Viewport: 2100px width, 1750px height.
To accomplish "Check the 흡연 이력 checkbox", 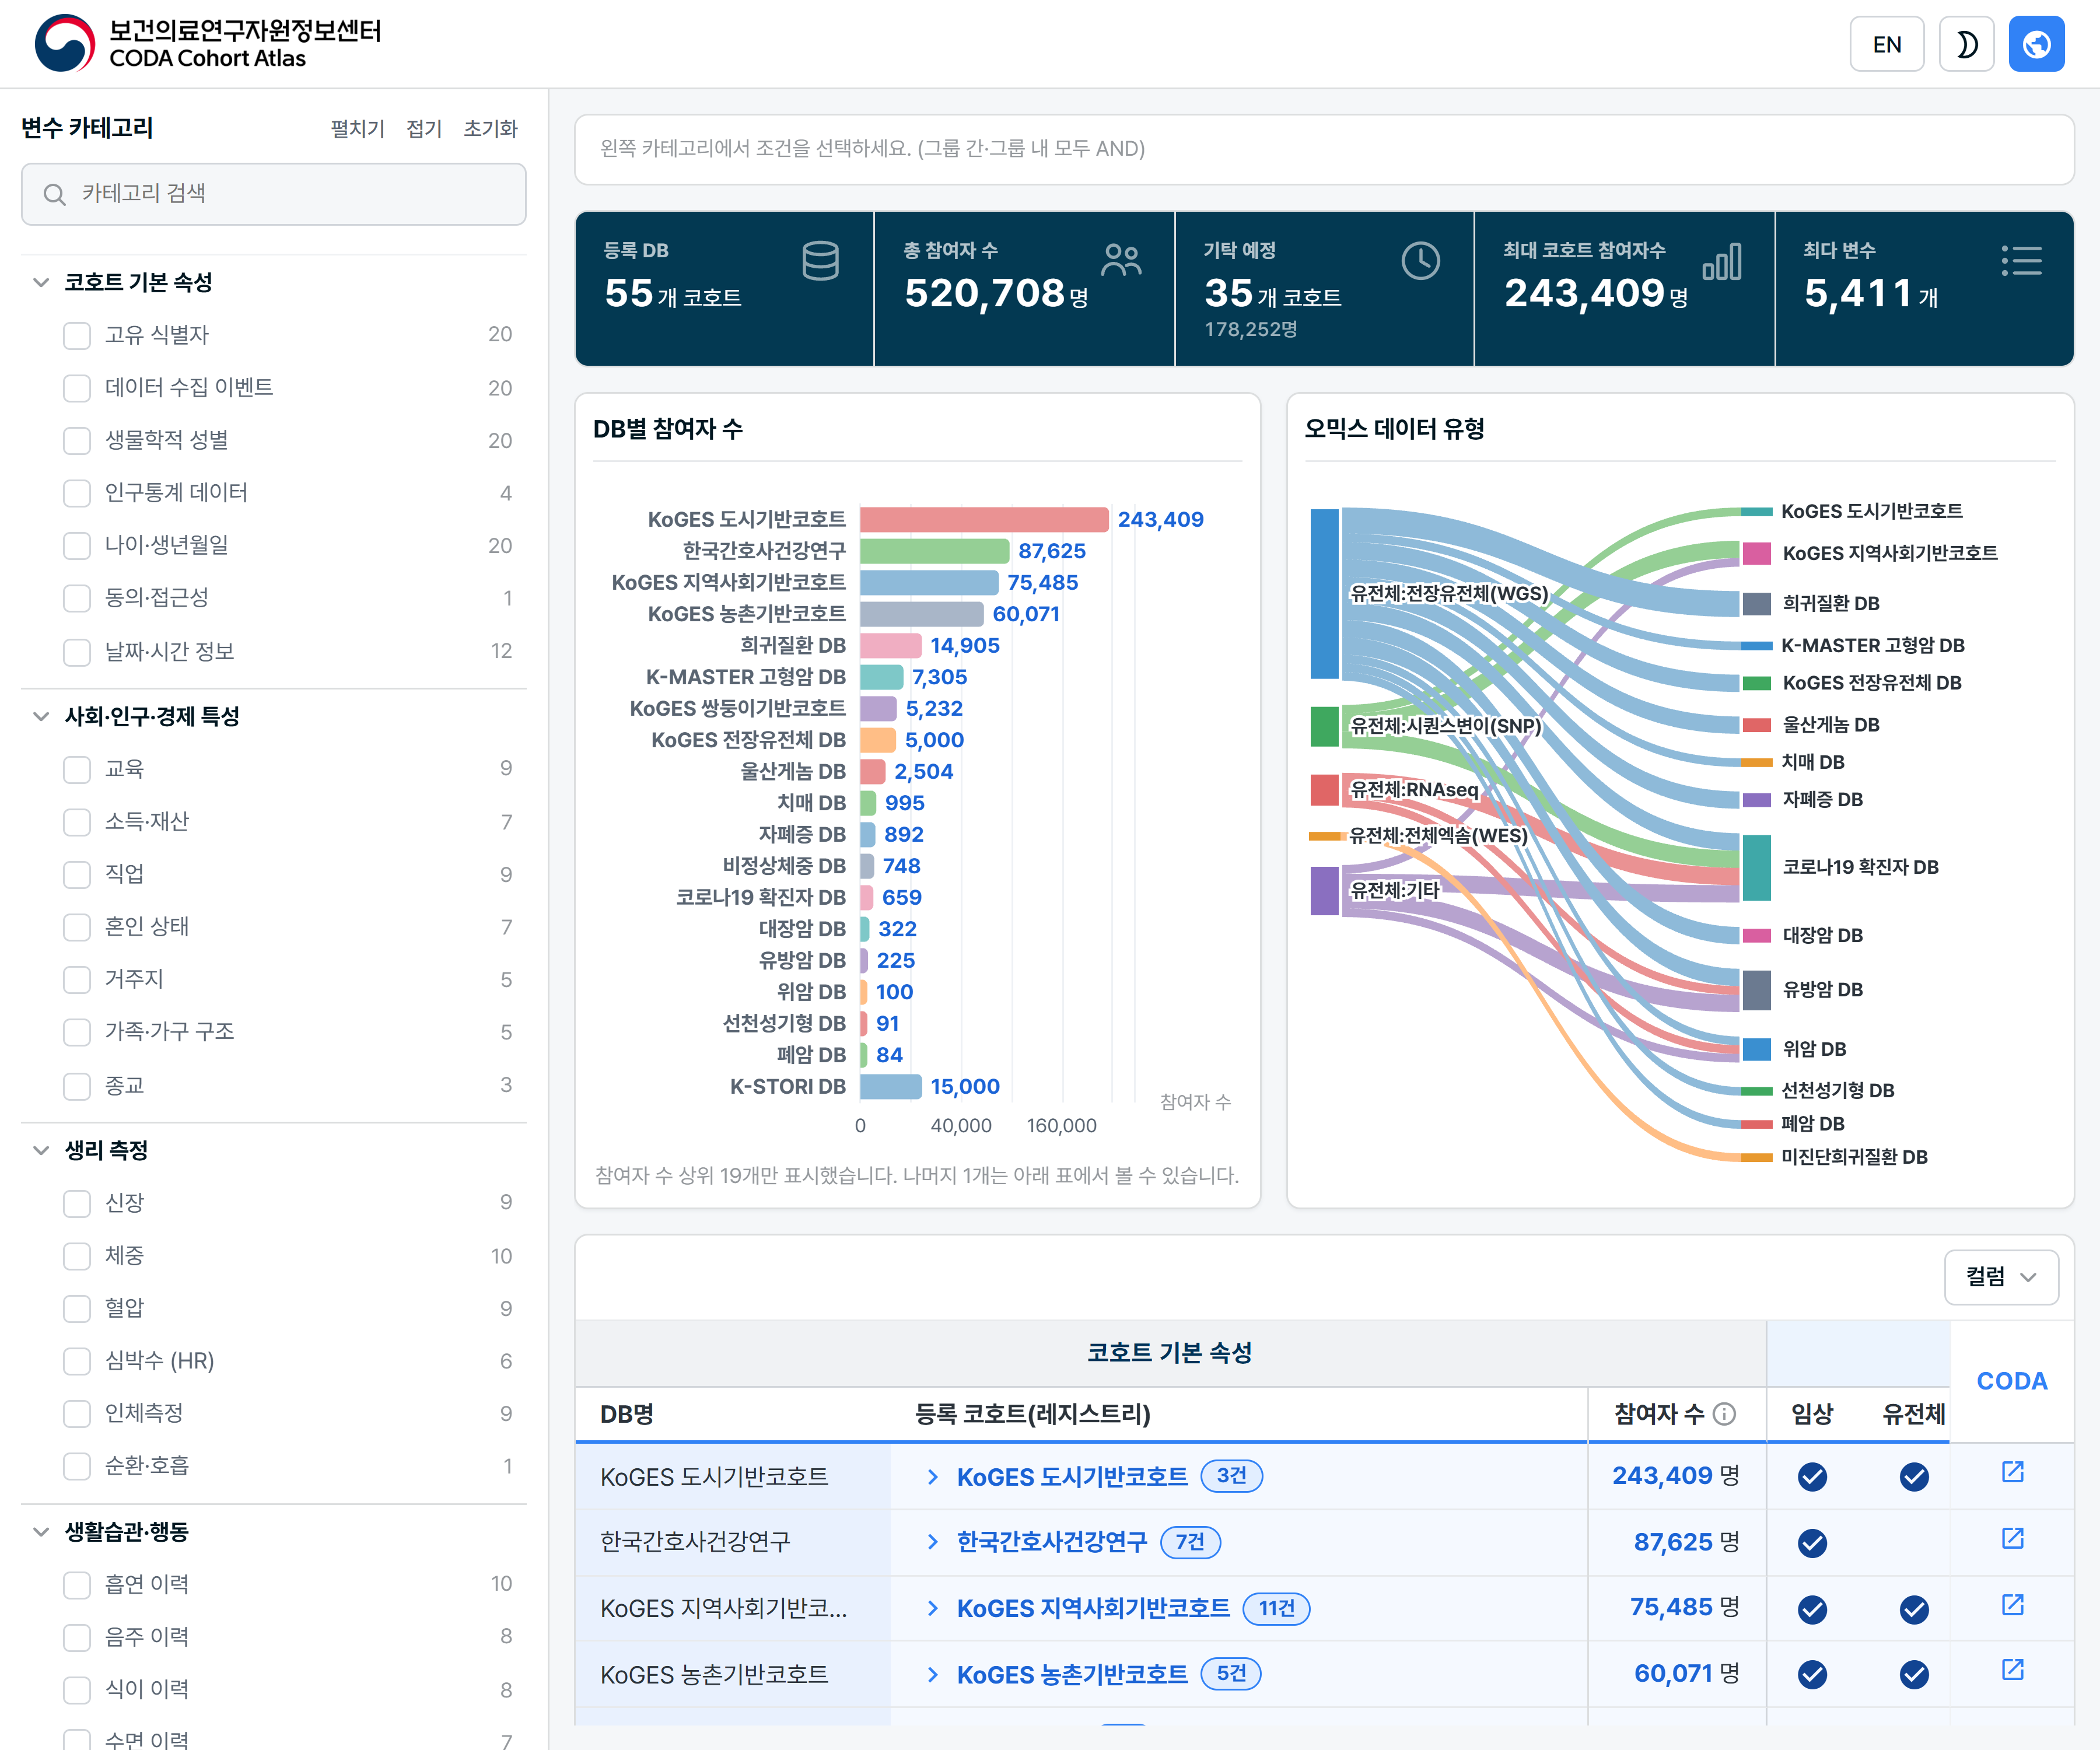I will (x=77, y=1584).
